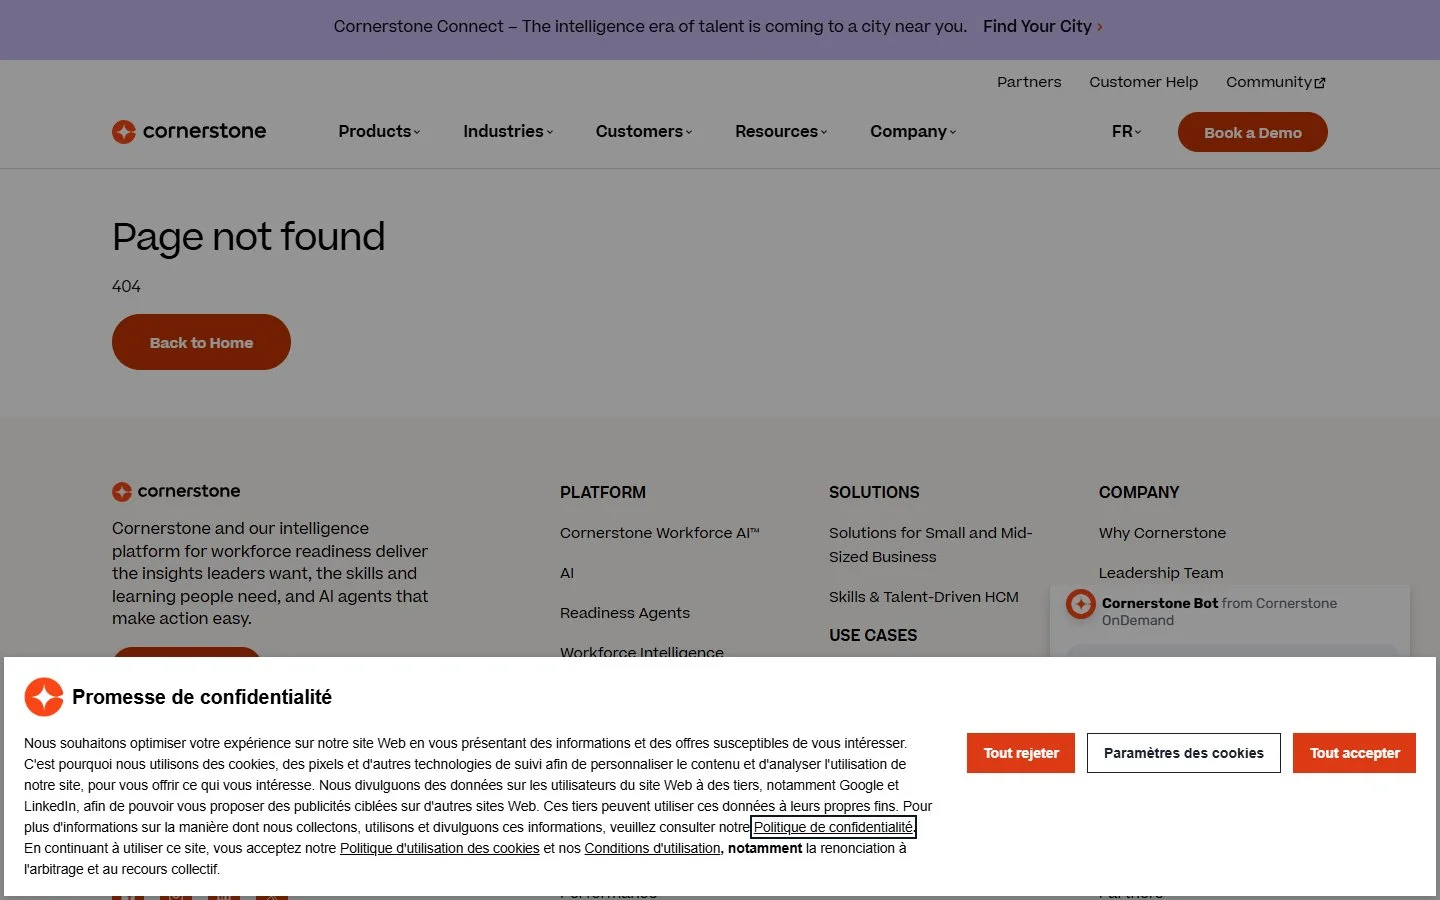Open Cornerstone Workforce AI footer link
Viewport: 1440px width, 900px height.
tap(660, 533)
